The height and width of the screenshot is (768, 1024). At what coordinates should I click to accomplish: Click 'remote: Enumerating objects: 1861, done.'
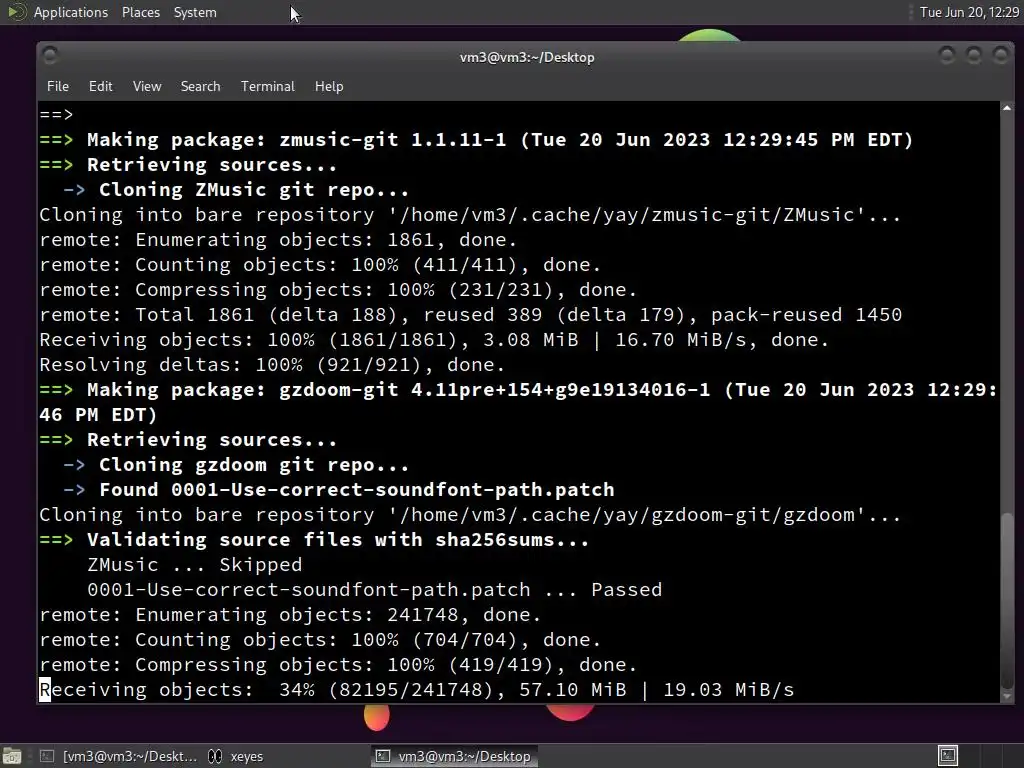278,240
